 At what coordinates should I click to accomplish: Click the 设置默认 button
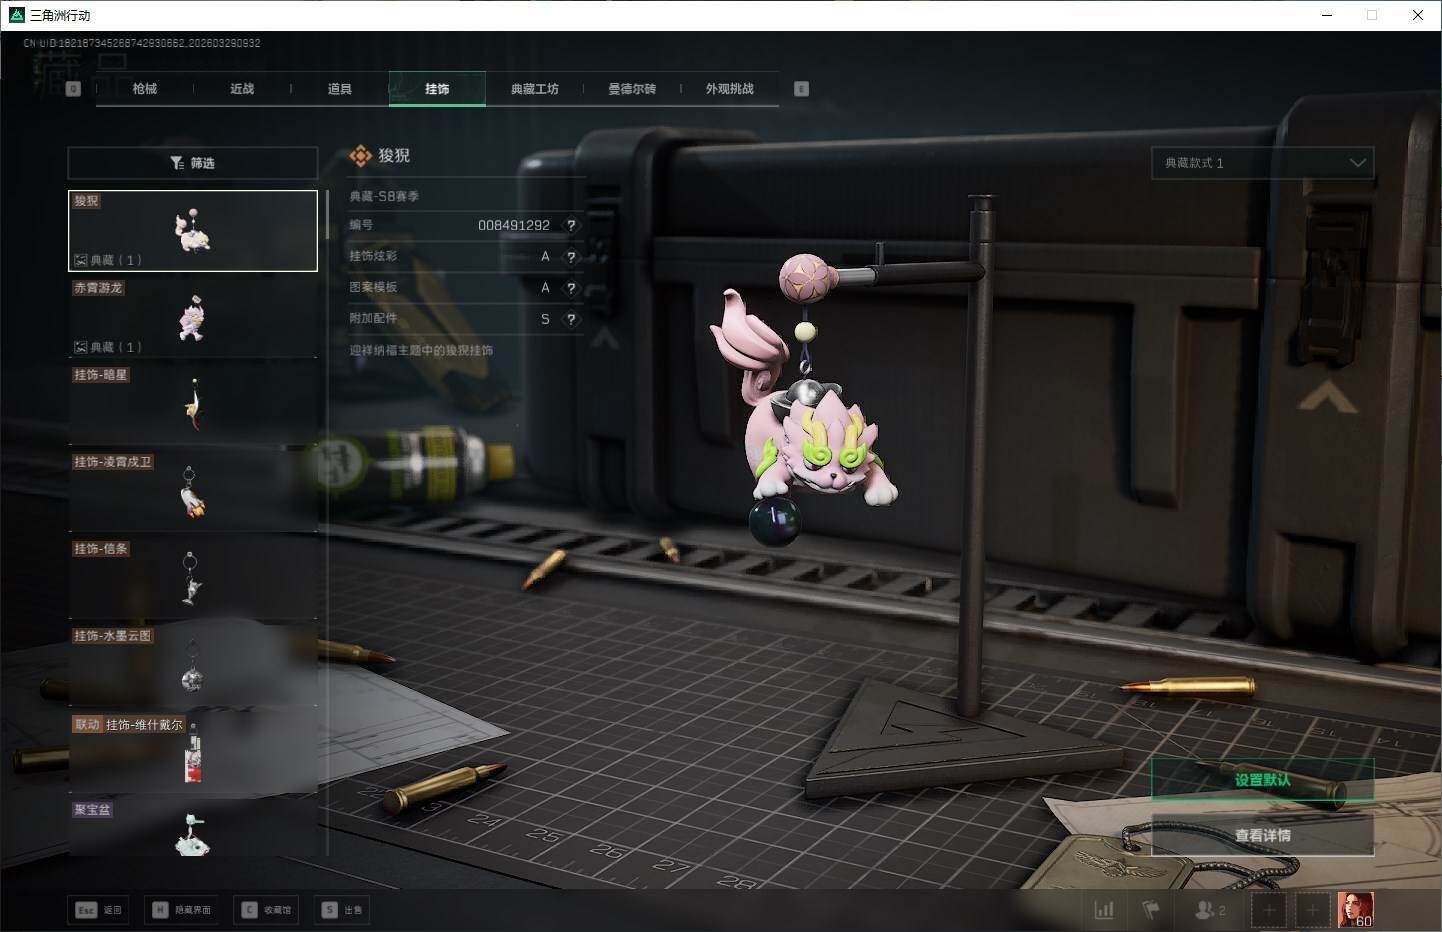[x=1262, y=780]
